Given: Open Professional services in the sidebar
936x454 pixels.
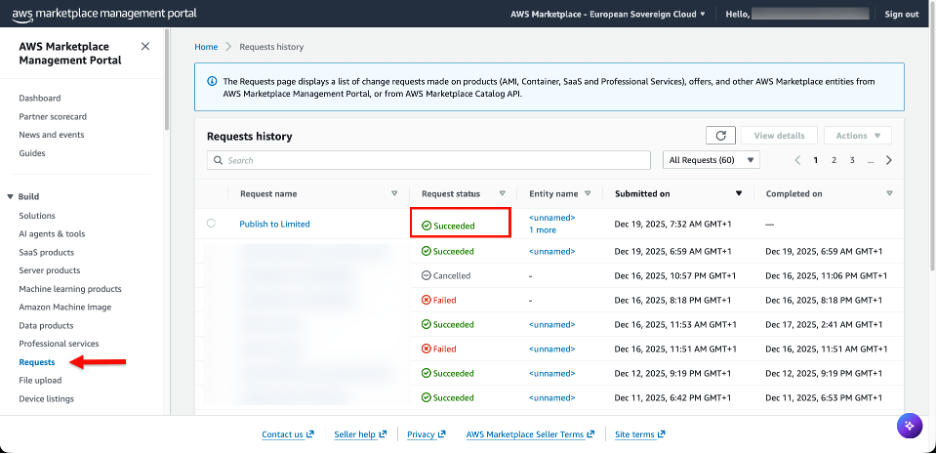Looking at the screenshot, I should pyautogui.click(x=59, y=344).
